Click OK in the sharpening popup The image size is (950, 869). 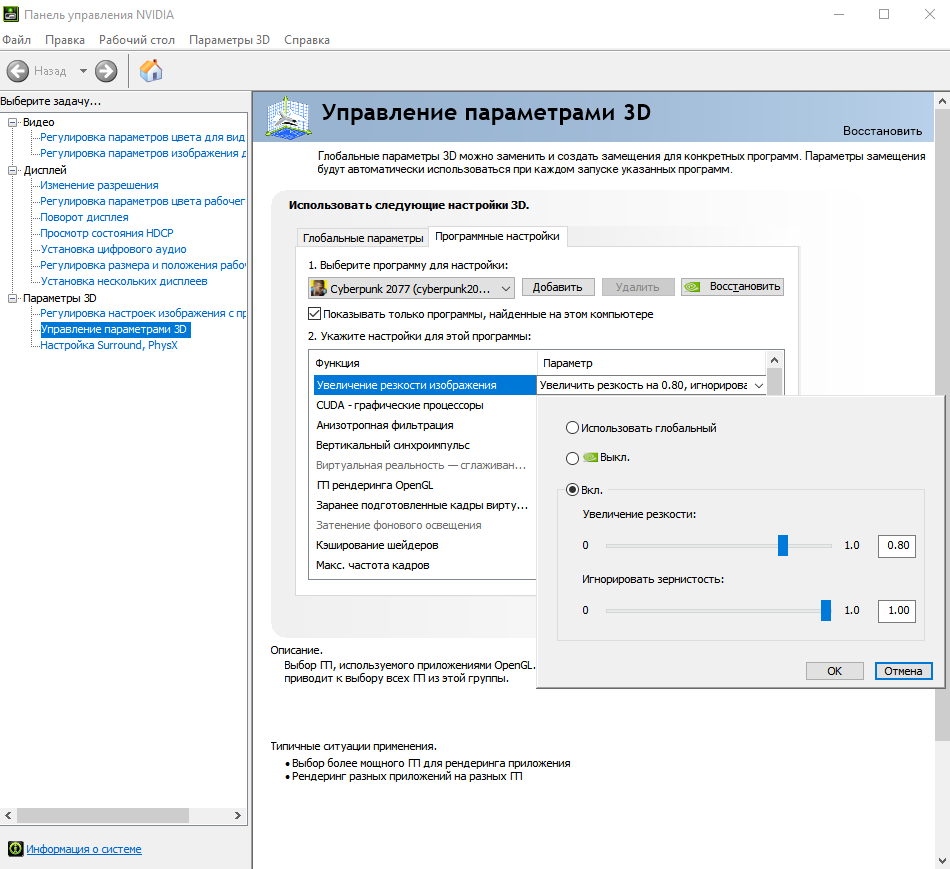point(834,671)
